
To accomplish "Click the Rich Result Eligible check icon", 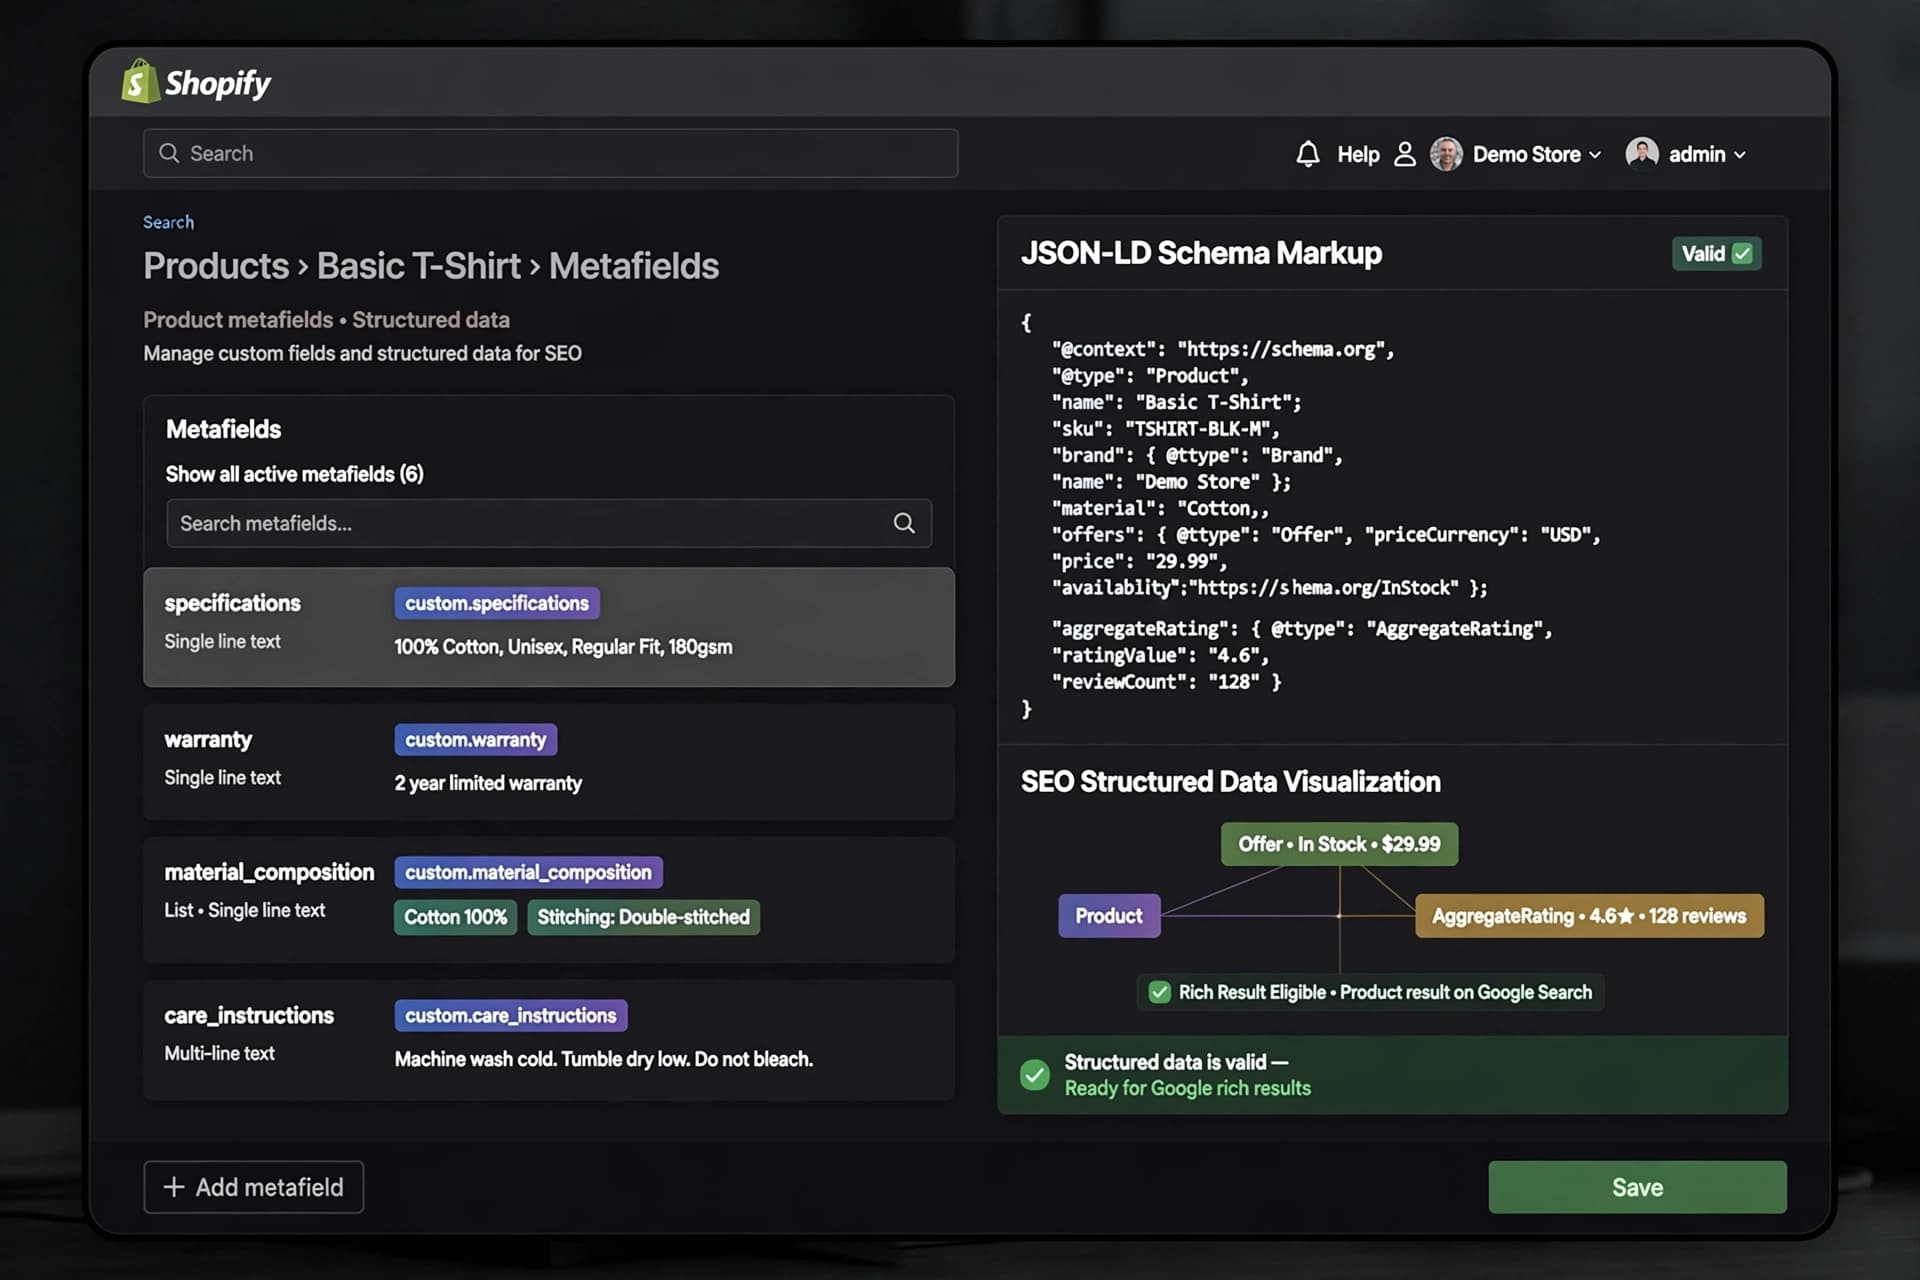I will (x=1159, y=992).
